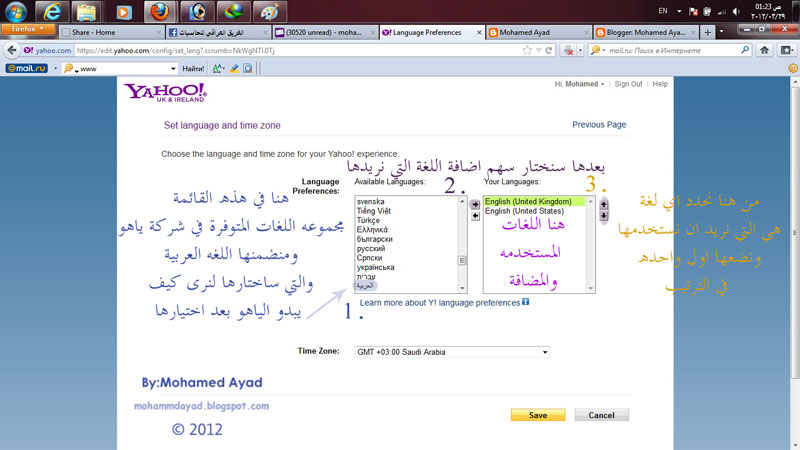Image resolution: width=800 pixels, height=450 pixels.
Task: Click the Your Languages list scrollbar track
Action: (591, 245)
